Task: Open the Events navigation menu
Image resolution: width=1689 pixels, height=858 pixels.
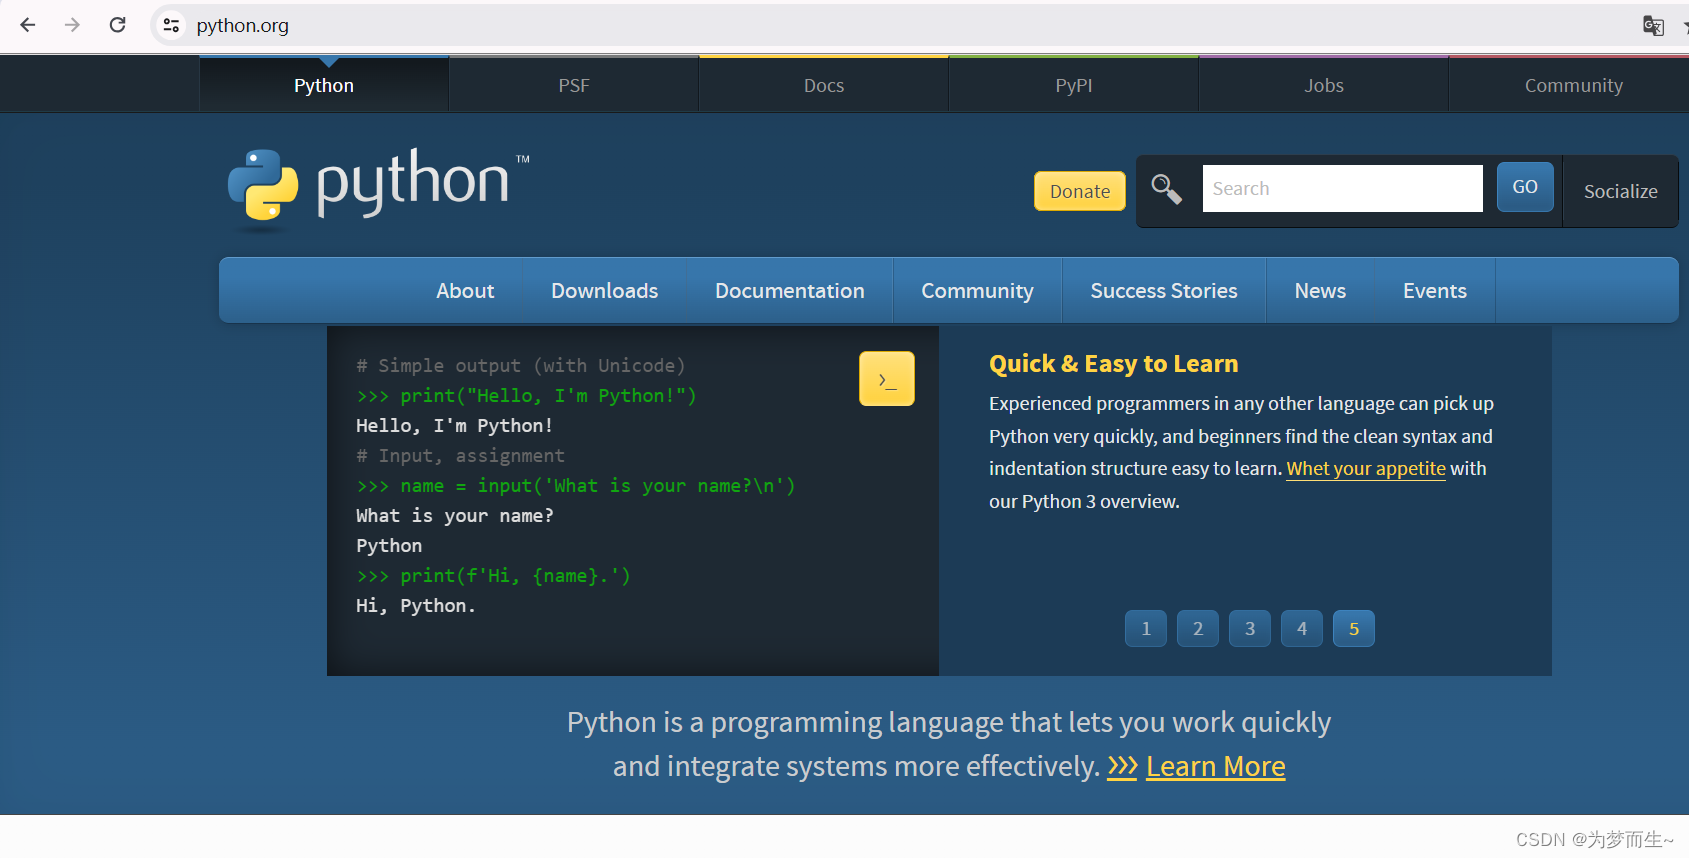Action: tap(1435, 291)
